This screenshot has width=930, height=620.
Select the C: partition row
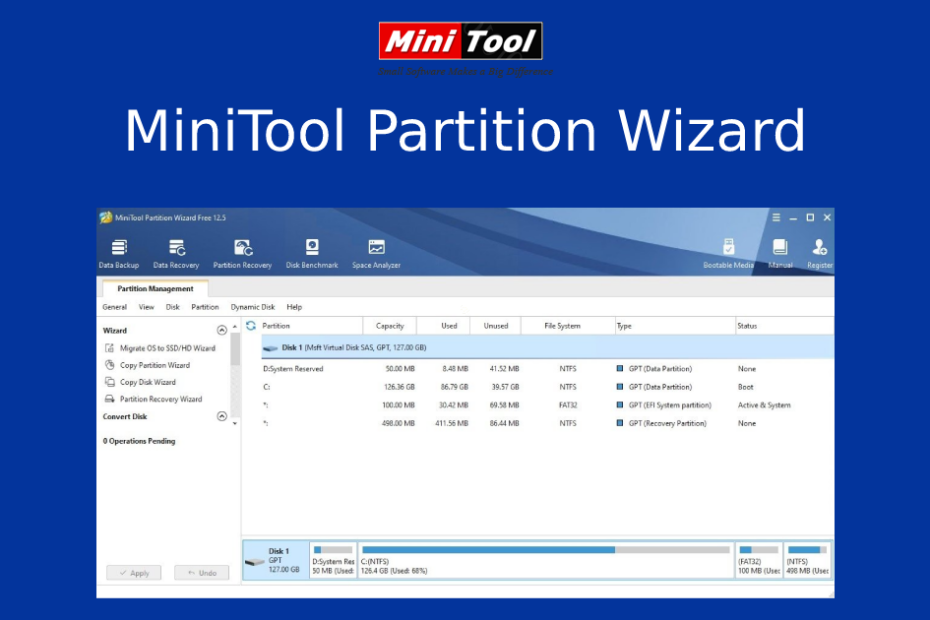pyautogui.click(x=547, y=387)
